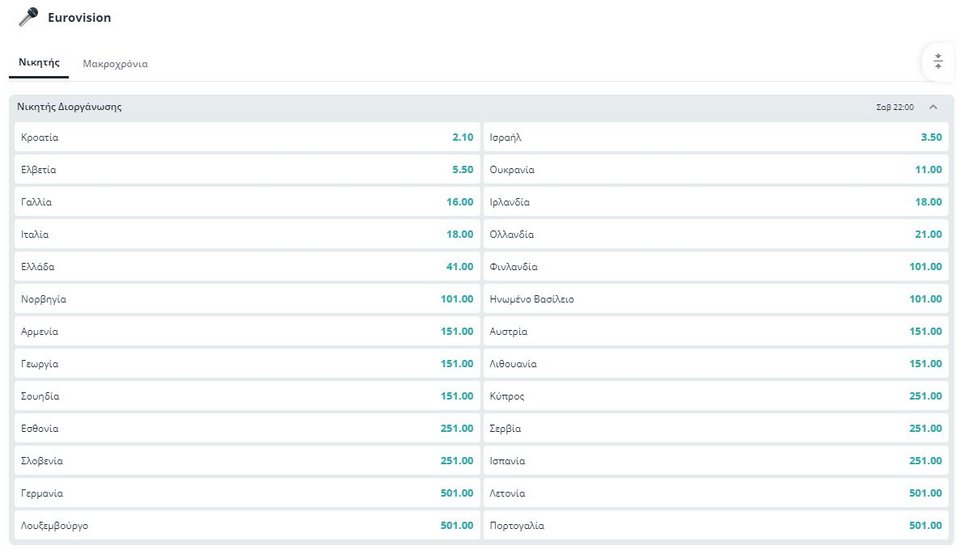Collapse the Νικητής Διοργάνωσης section chevron

(933, 107)
